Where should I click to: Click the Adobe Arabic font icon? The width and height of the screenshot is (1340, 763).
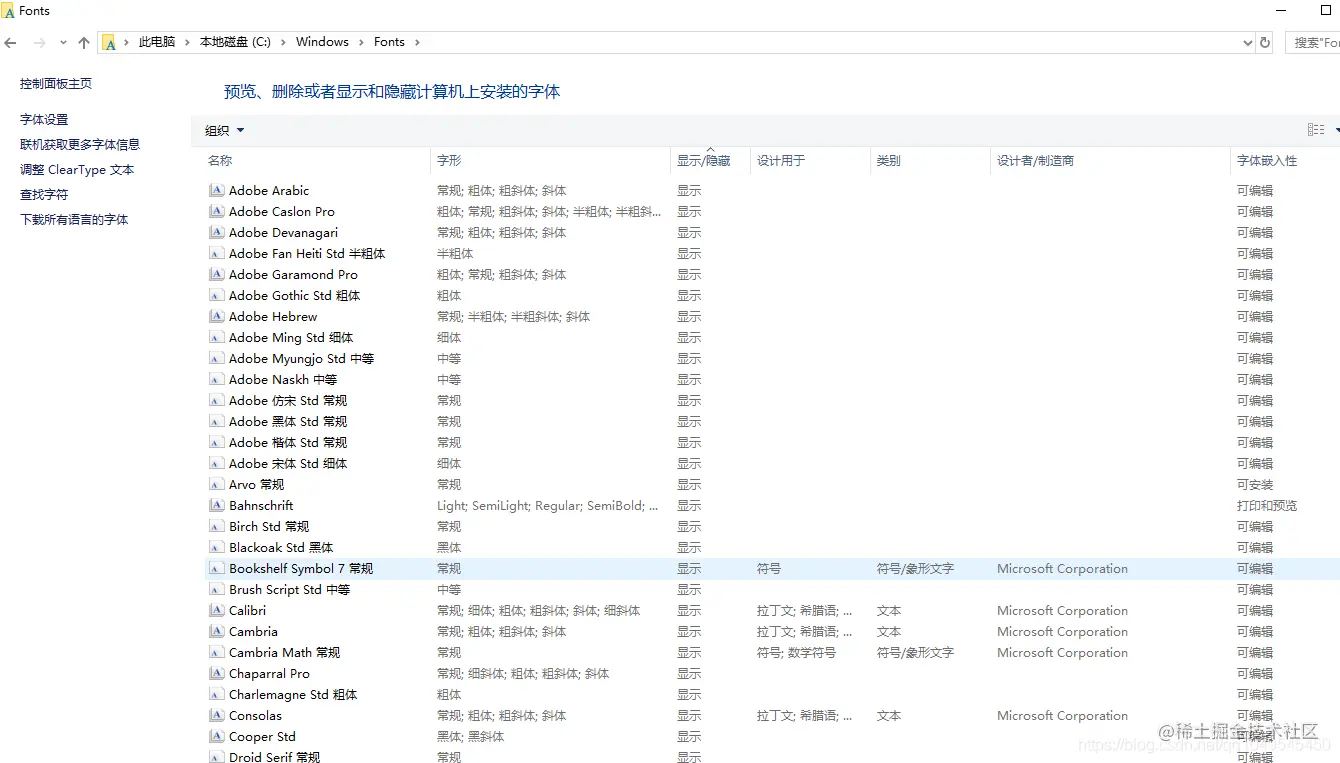coord(216,190)
